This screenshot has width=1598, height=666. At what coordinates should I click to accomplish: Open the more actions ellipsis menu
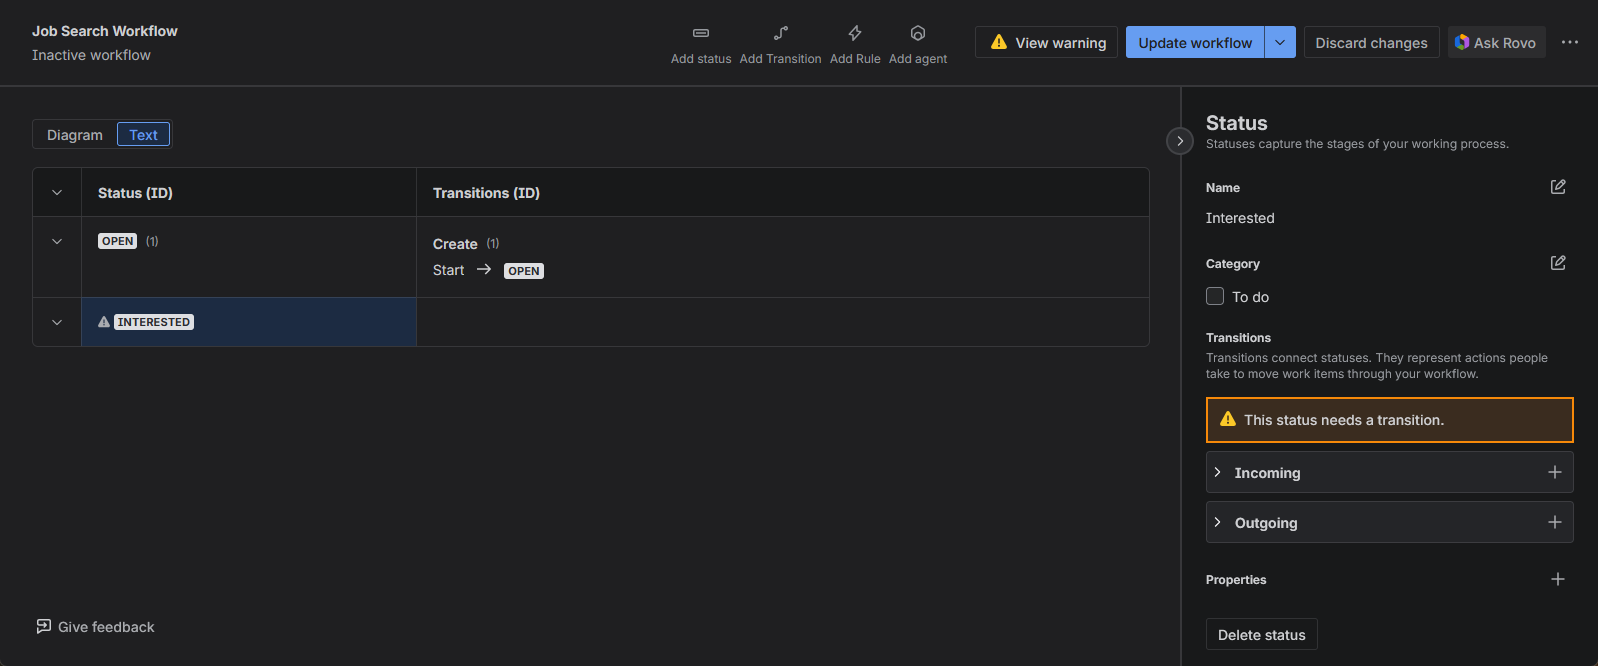click(x=1570, y=42)
